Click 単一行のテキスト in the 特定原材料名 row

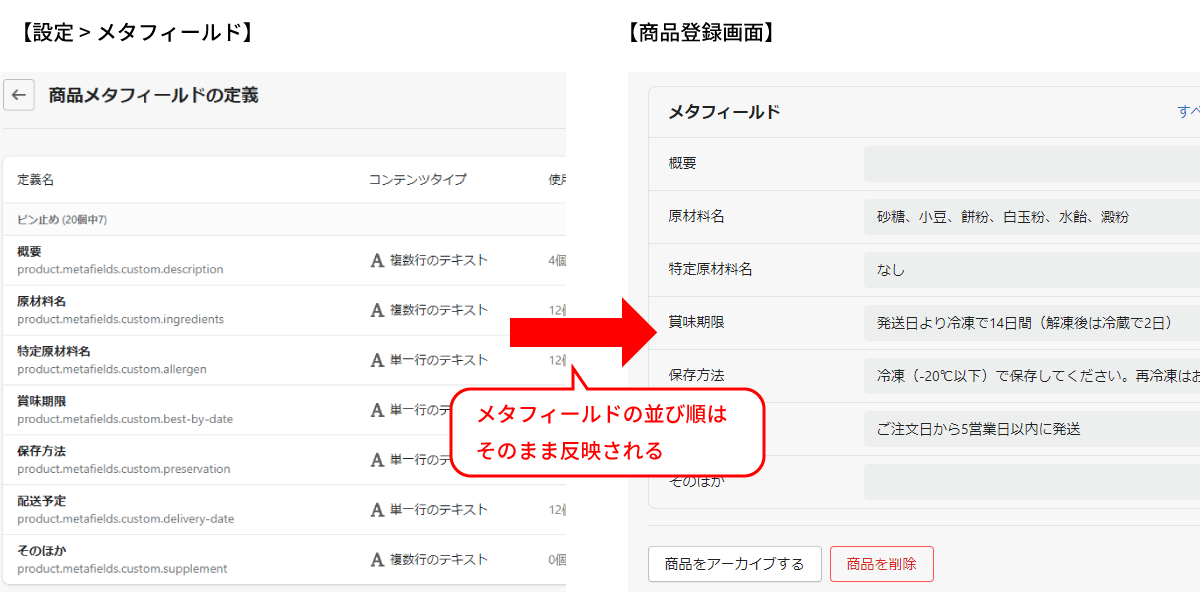click(439, 360)
